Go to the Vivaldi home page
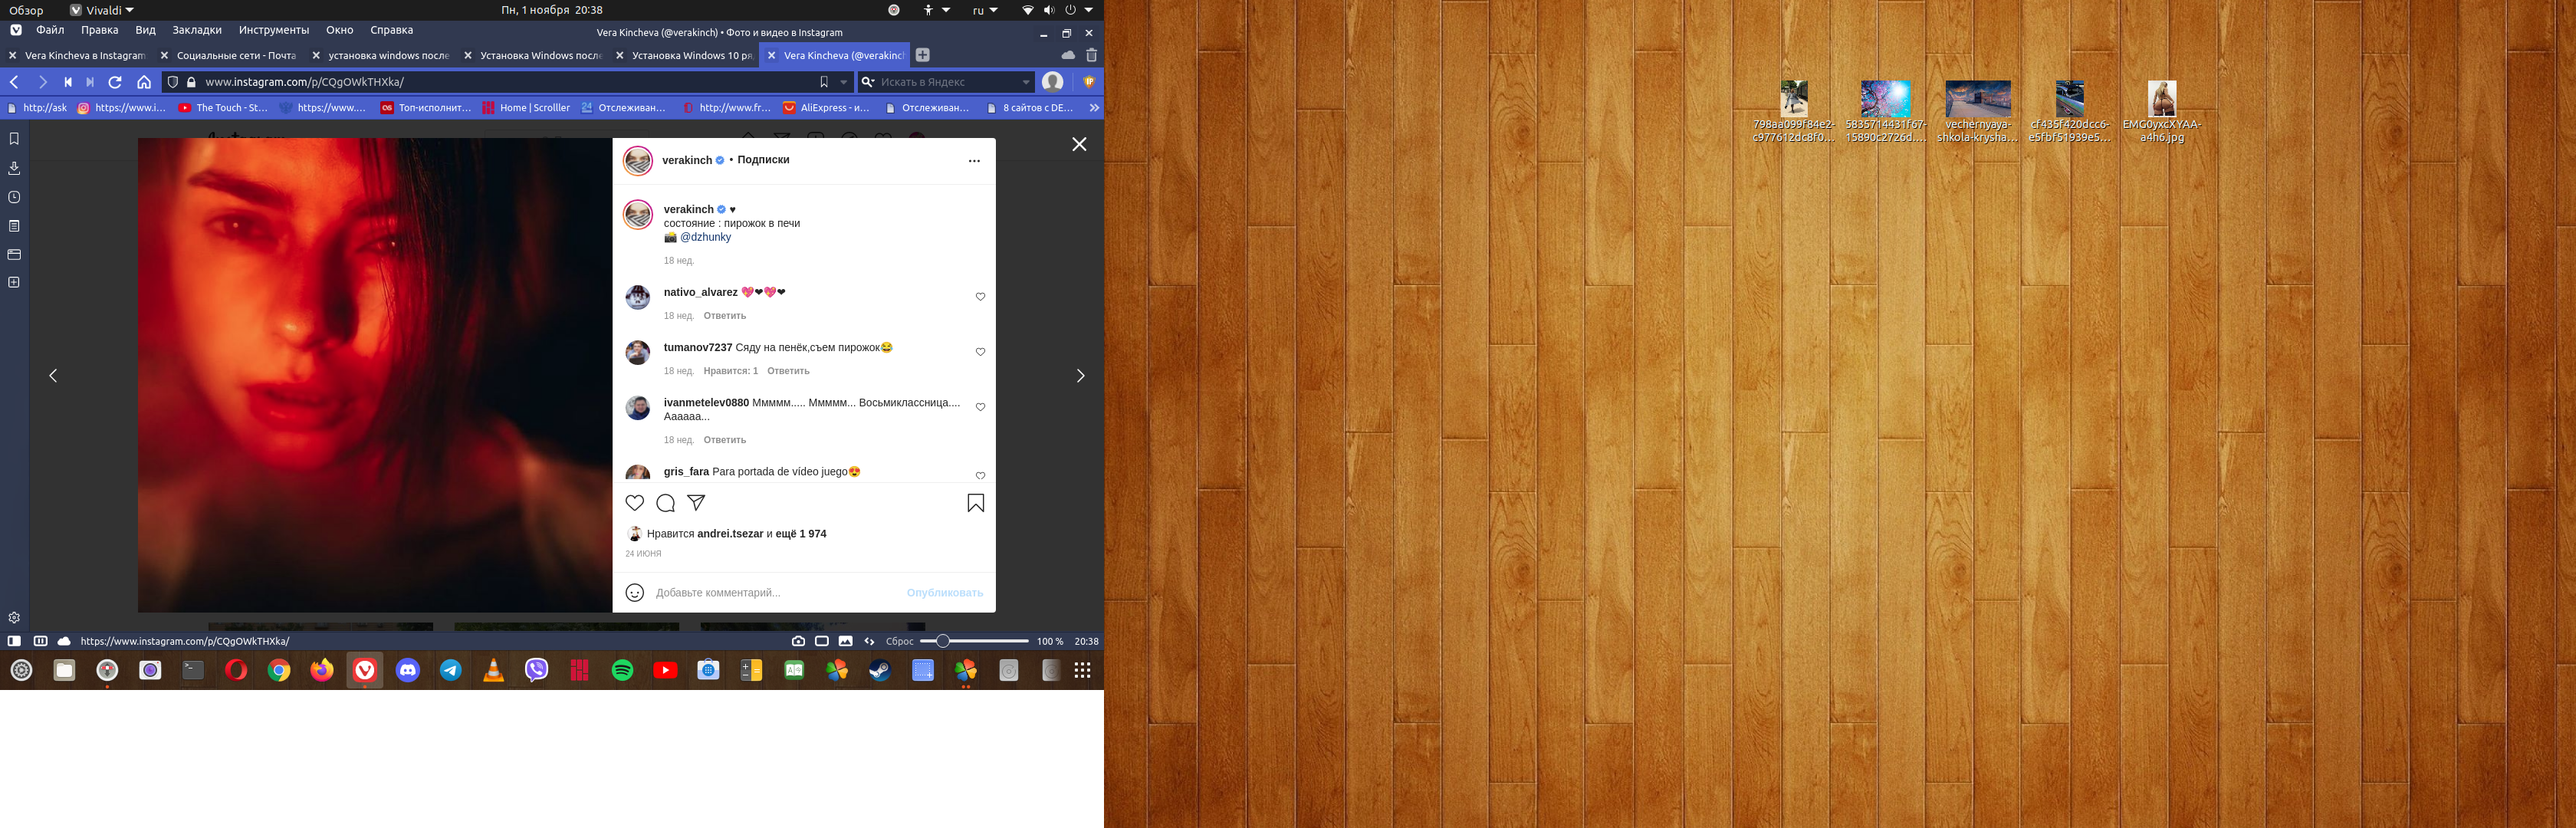This screenshot has width=2576, height=828. 144,82
